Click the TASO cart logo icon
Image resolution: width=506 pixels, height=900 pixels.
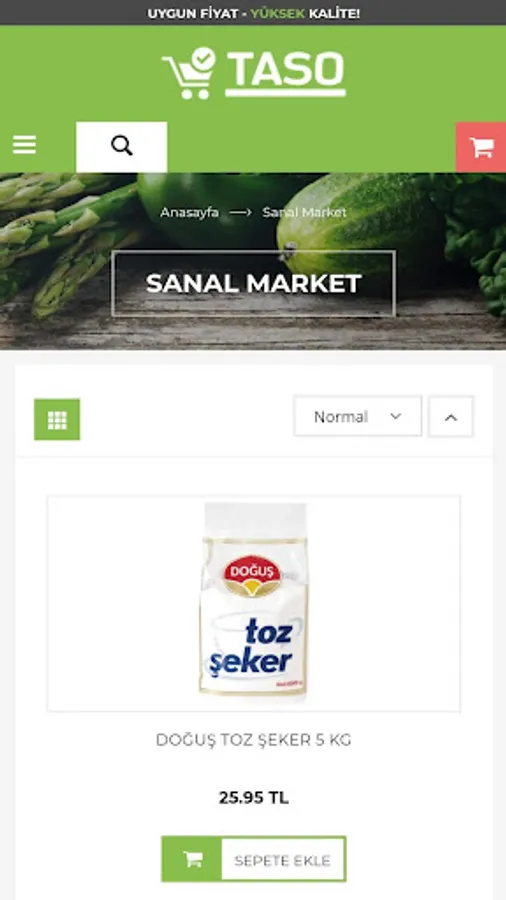point(190,73)
